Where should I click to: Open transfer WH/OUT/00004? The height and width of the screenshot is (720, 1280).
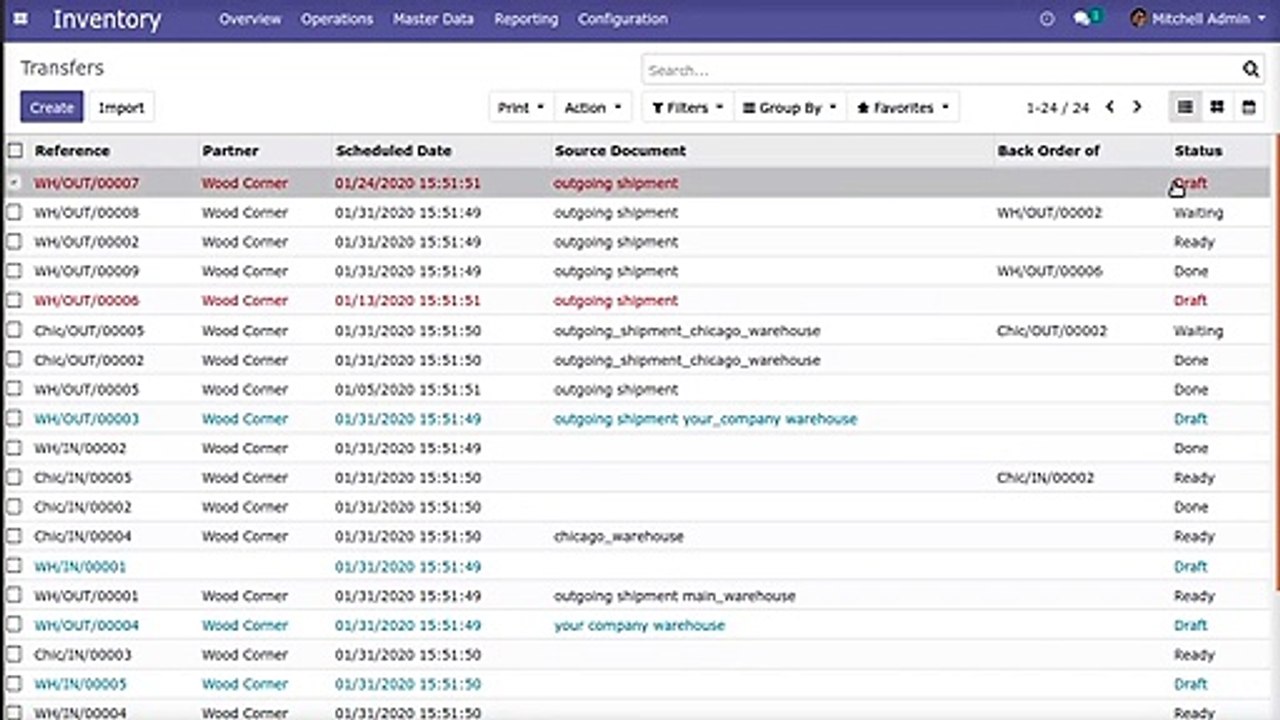[x=86, y=625]
